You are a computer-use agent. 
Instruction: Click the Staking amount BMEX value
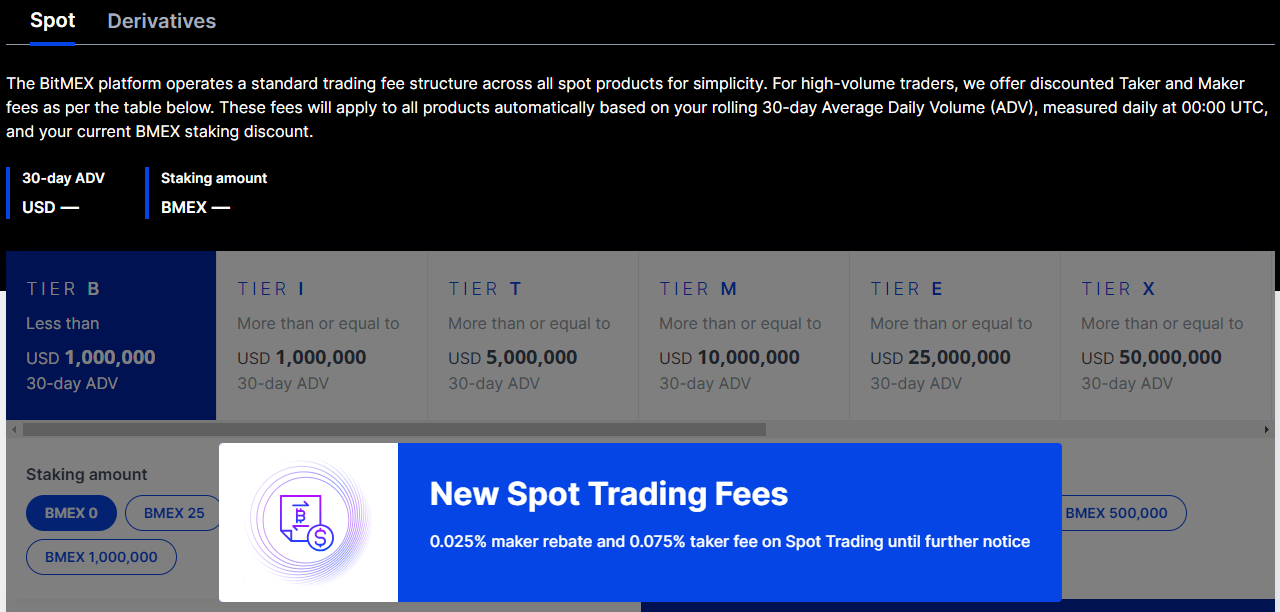coord(196,208)
